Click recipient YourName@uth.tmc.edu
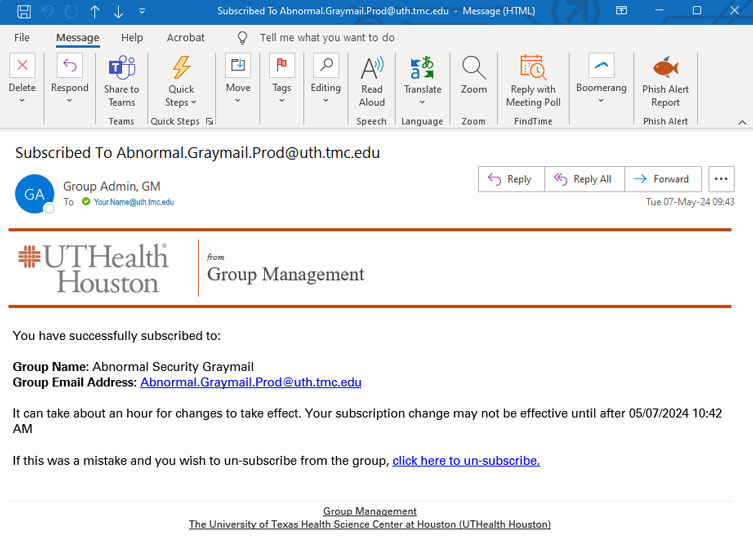The height and width of the screenshot is (542, 753). (x=134, y=202)
